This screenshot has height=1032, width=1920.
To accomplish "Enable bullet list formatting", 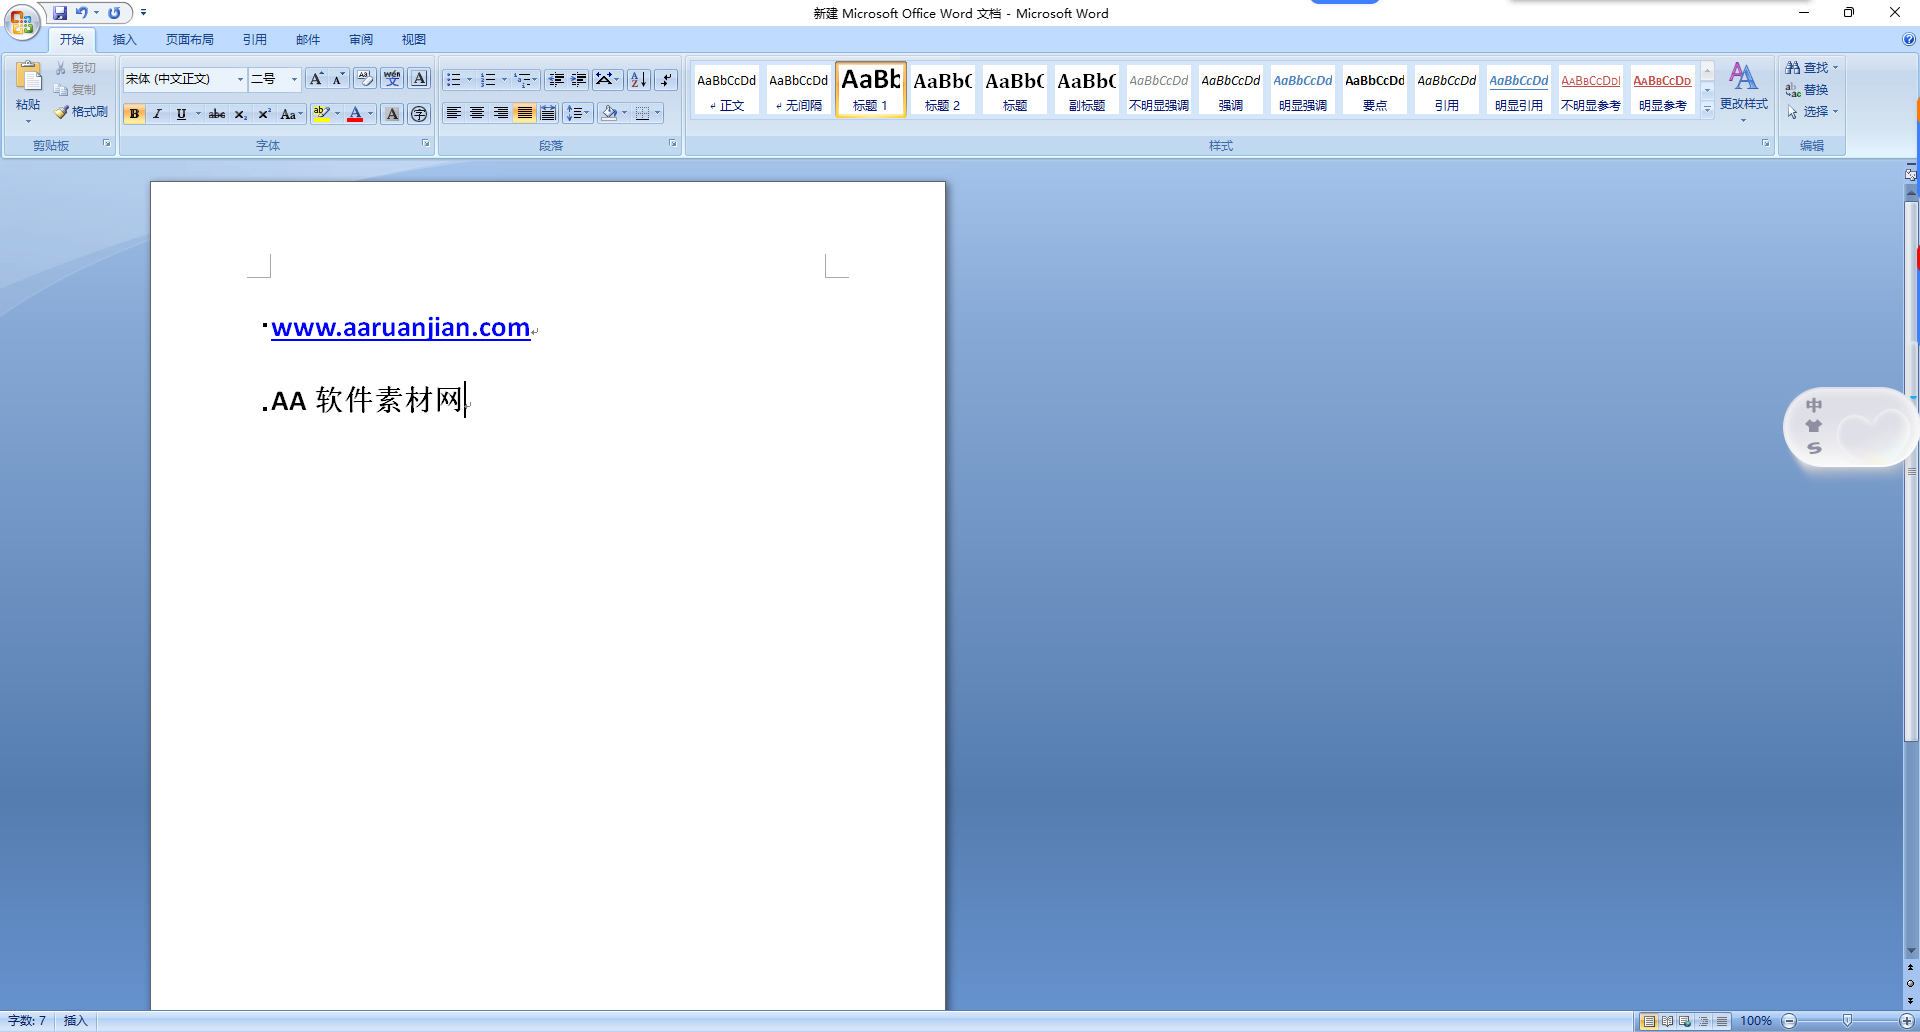I will [455, 78].
